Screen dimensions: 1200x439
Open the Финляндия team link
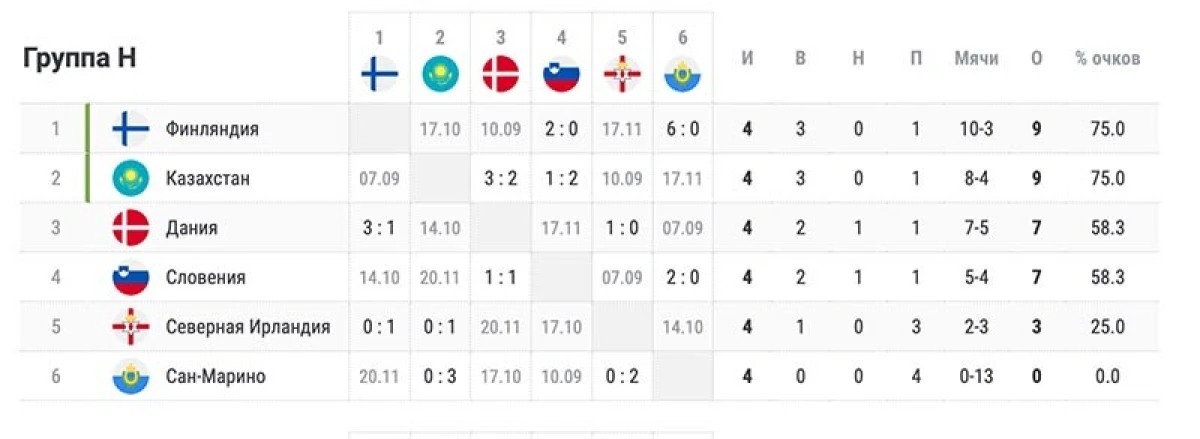[x=212, y=129]
